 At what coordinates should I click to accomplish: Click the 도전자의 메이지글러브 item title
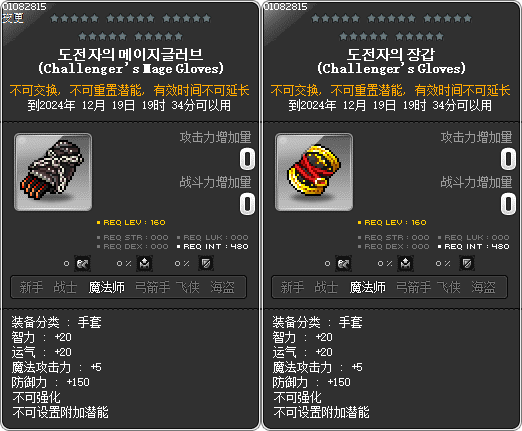coord(131,54)
